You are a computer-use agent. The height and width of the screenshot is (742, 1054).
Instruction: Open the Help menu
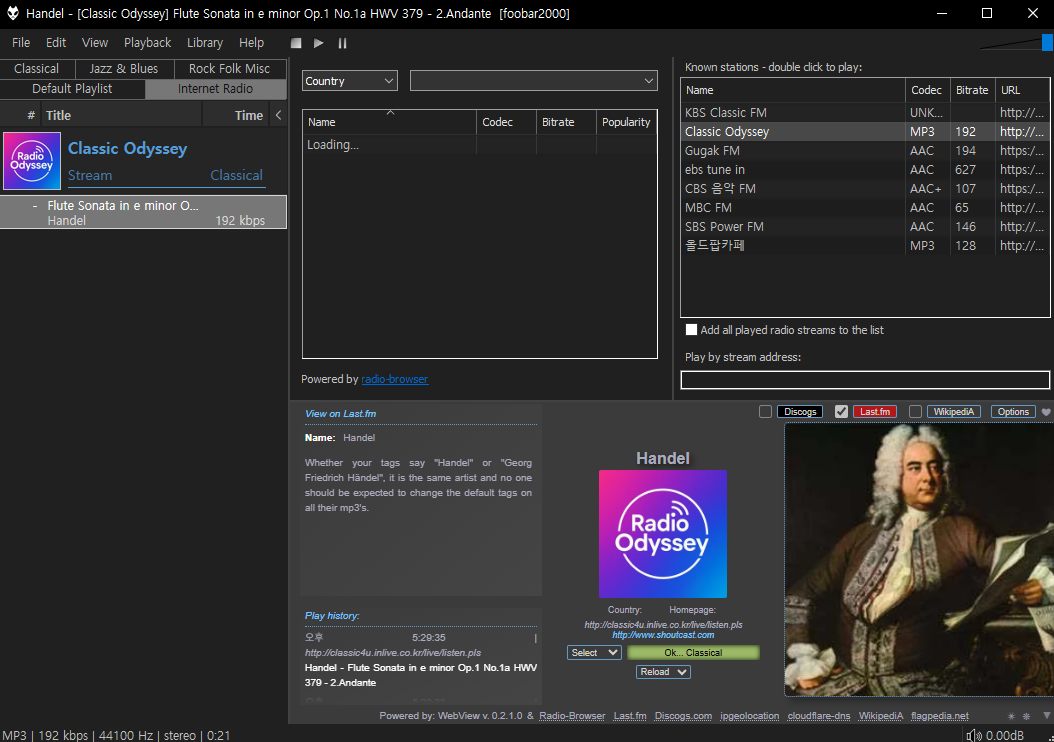[251, 42]
